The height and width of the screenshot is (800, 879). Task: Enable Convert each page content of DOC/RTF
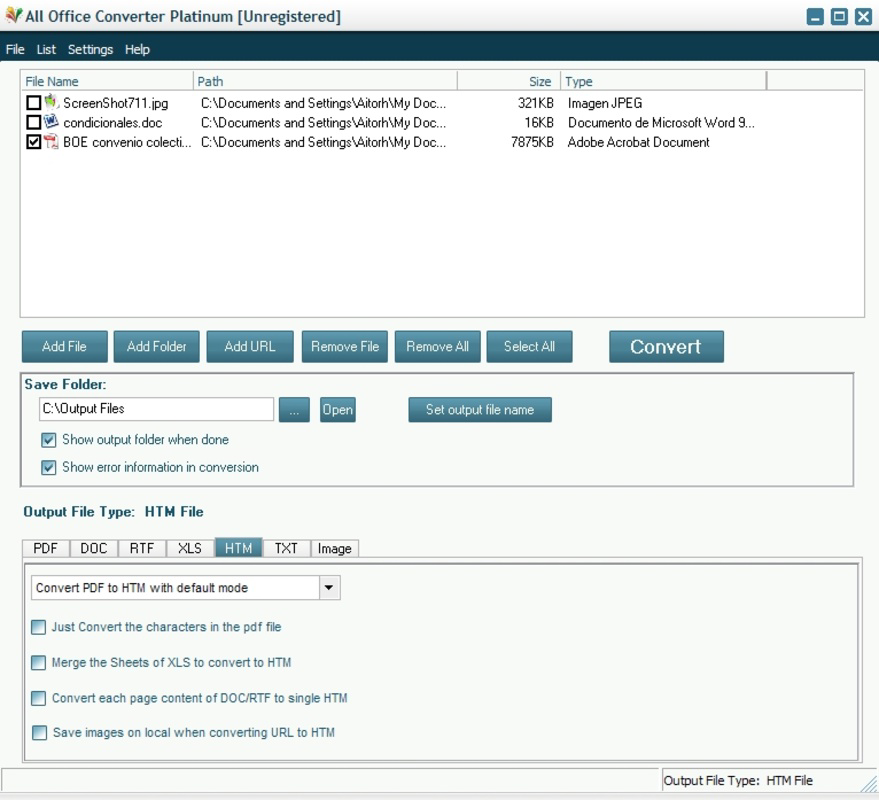click(39, 699)
